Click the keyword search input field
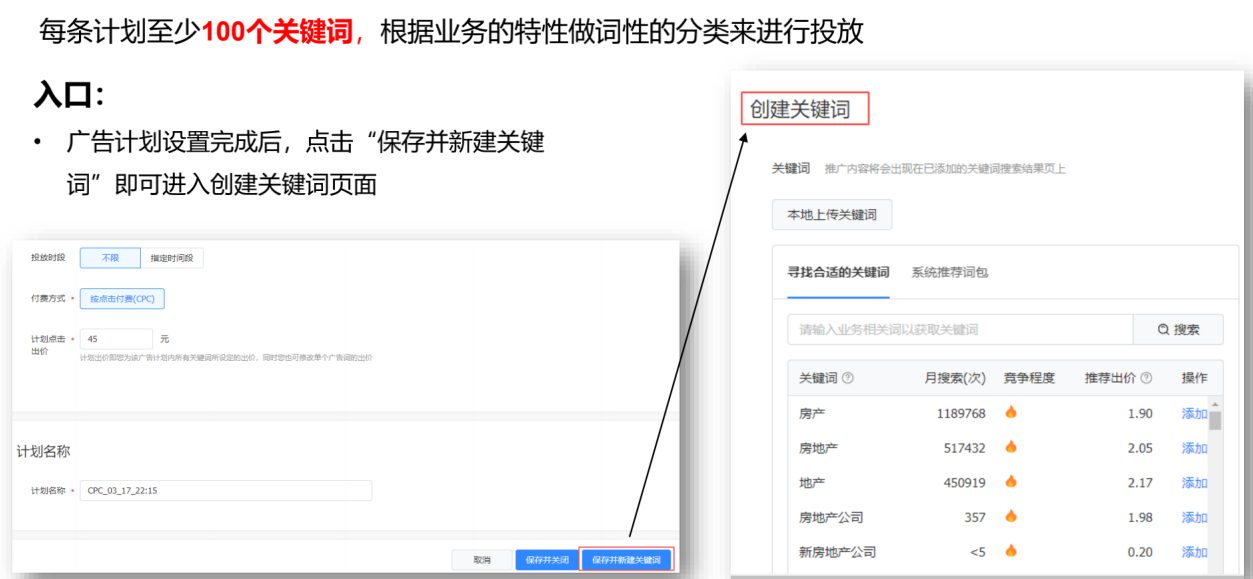1253x579 pixels. point(959,329)
